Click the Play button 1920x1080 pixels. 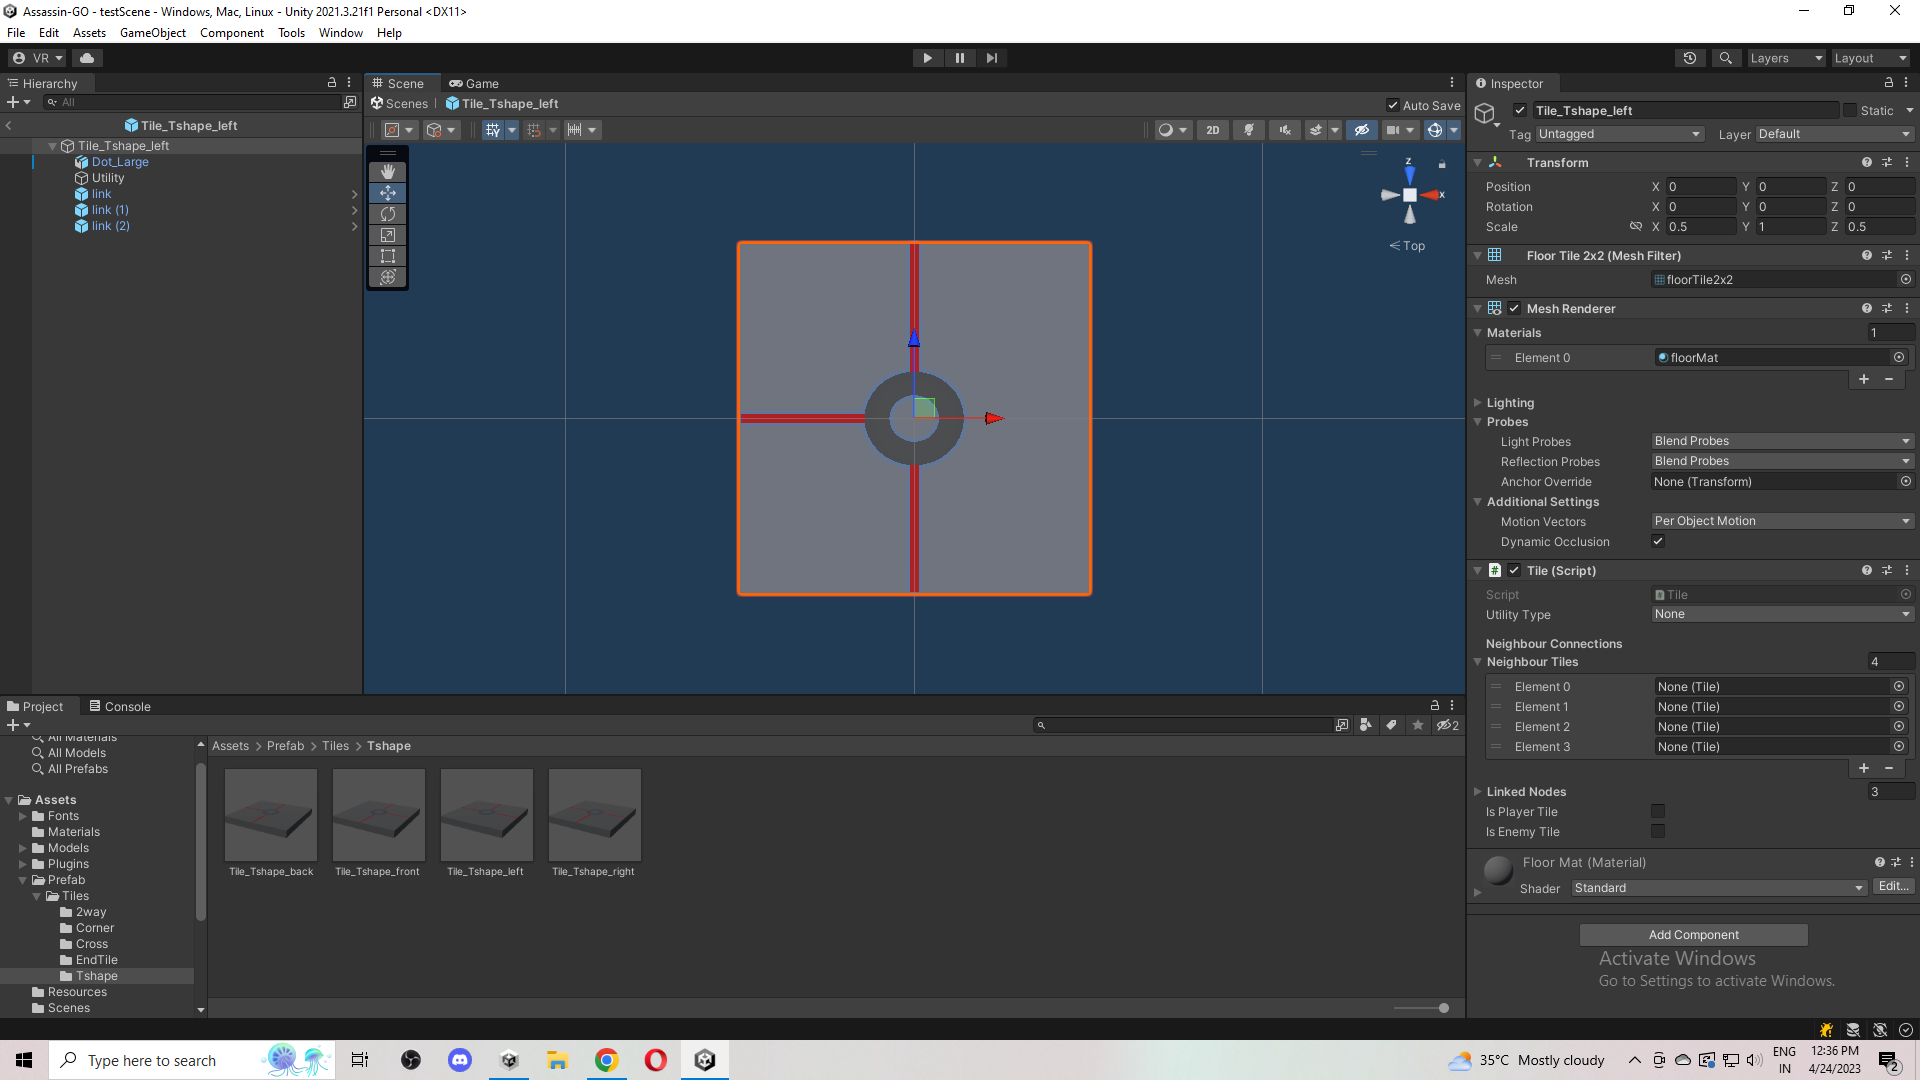[927, 58]
